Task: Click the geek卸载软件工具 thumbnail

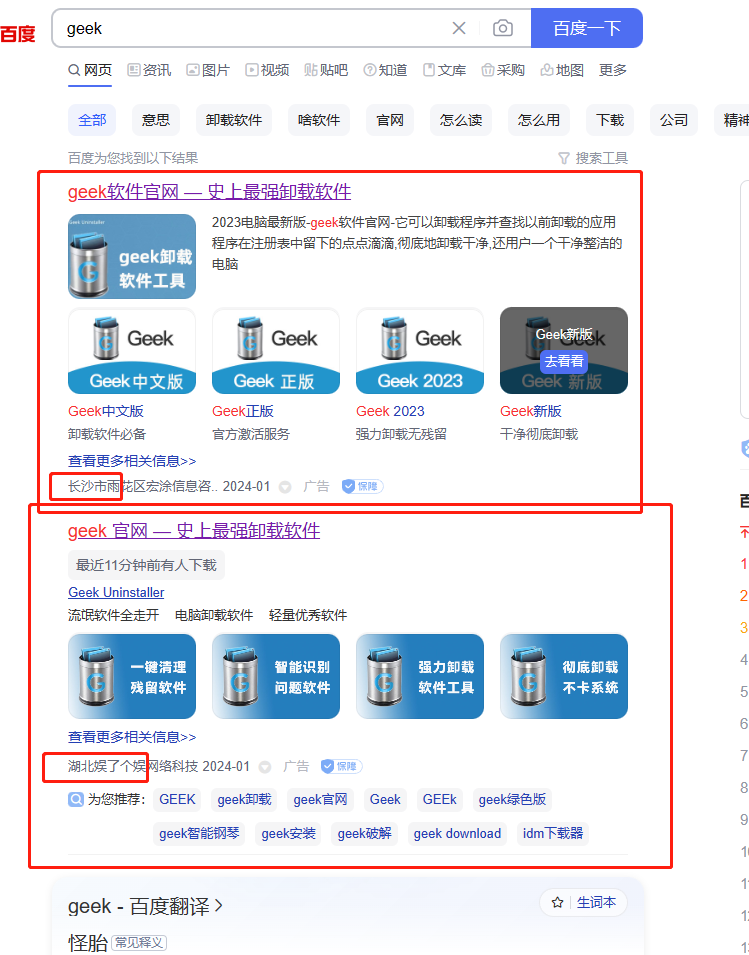Action: coord(132,256)
